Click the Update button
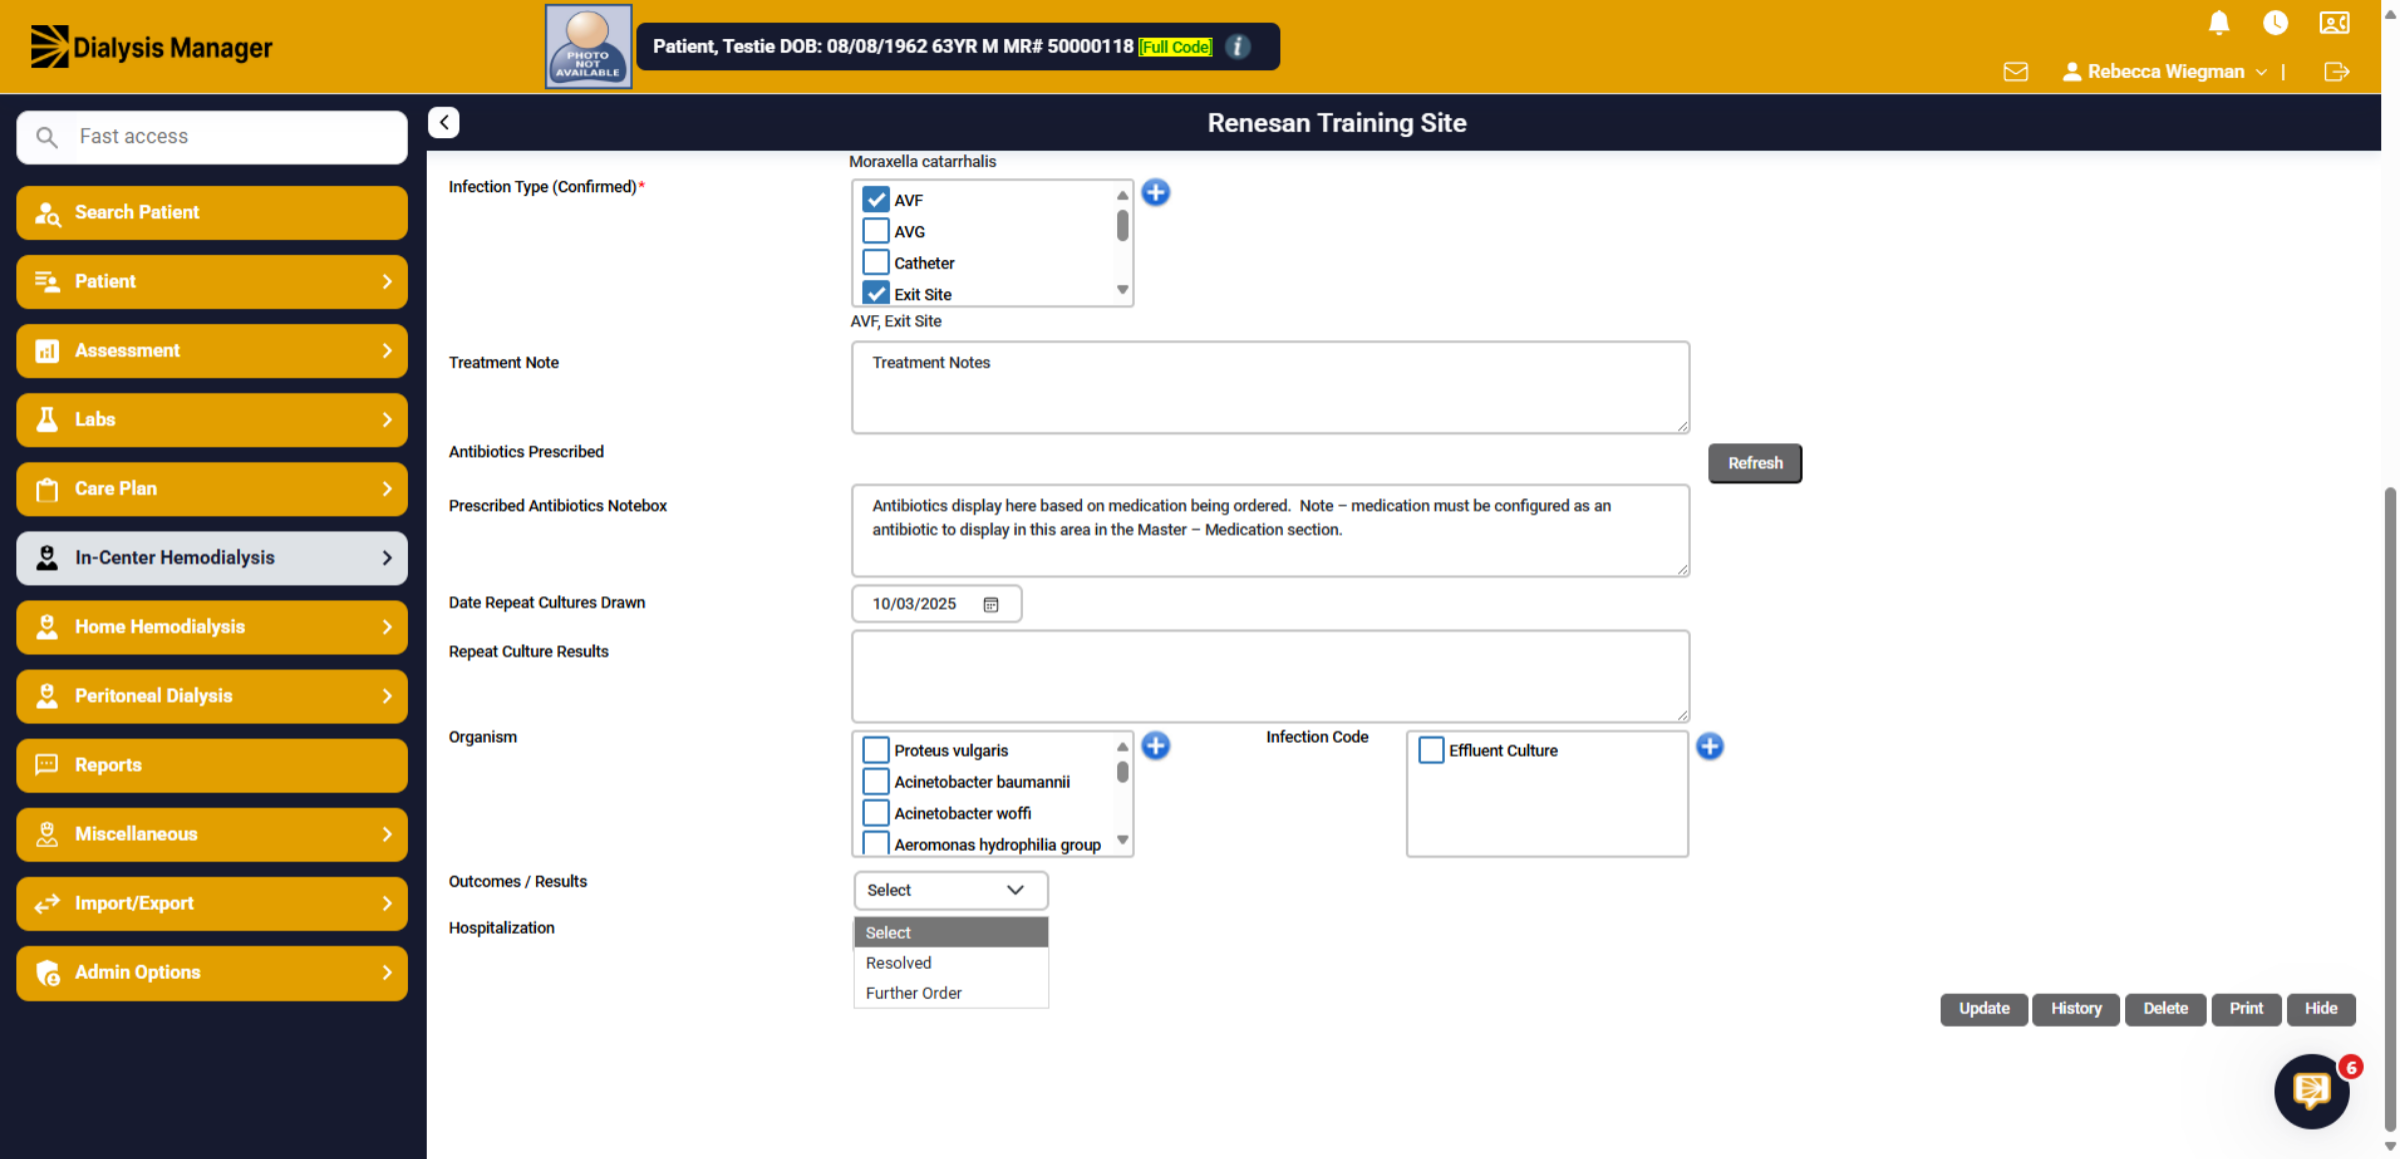The height and width of the screenshot is (1159, 2400). (1983, 1009)
